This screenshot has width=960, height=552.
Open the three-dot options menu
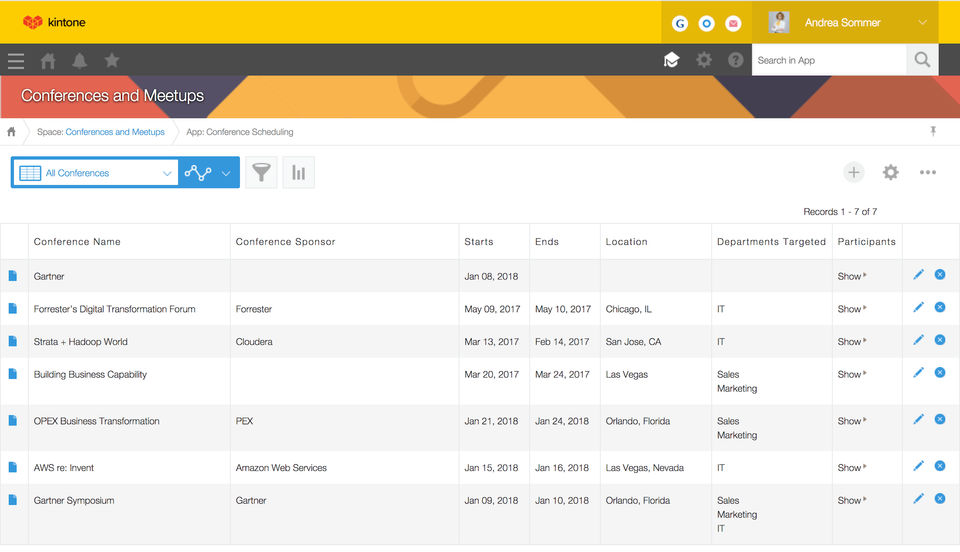coord(928,173)
